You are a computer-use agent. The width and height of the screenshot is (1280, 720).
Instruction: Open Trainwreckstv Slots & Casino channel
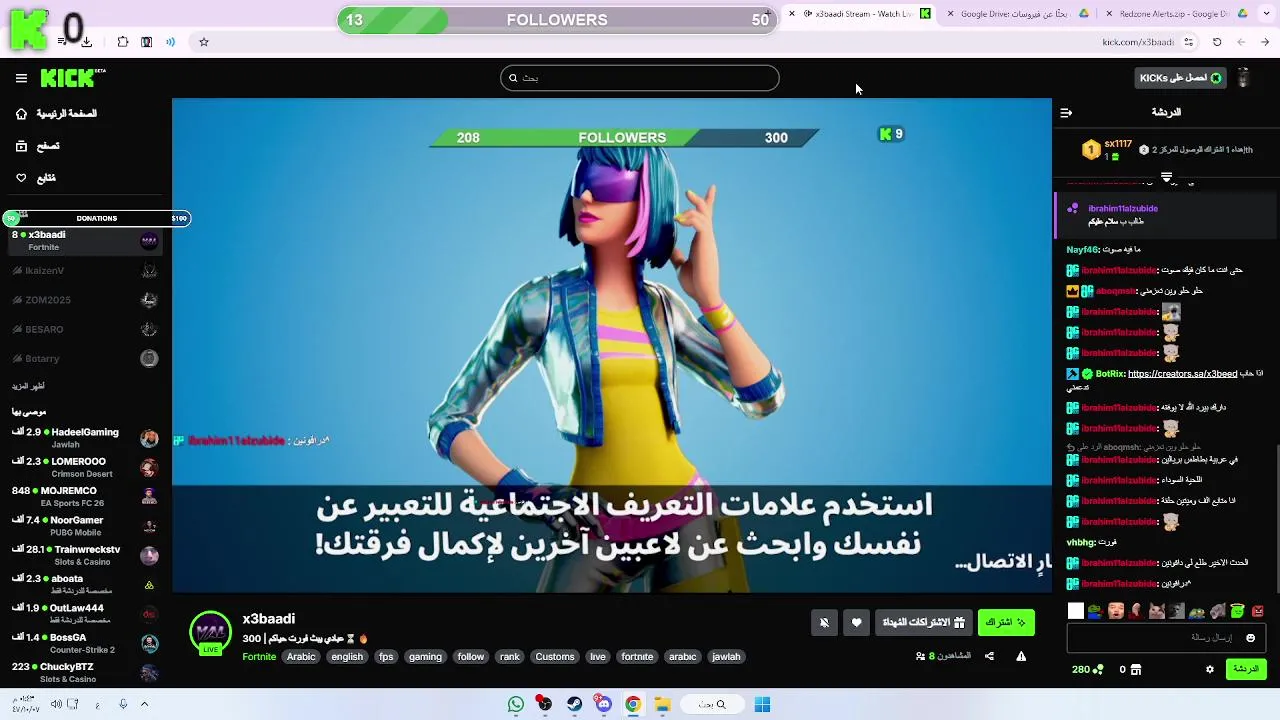85,555
